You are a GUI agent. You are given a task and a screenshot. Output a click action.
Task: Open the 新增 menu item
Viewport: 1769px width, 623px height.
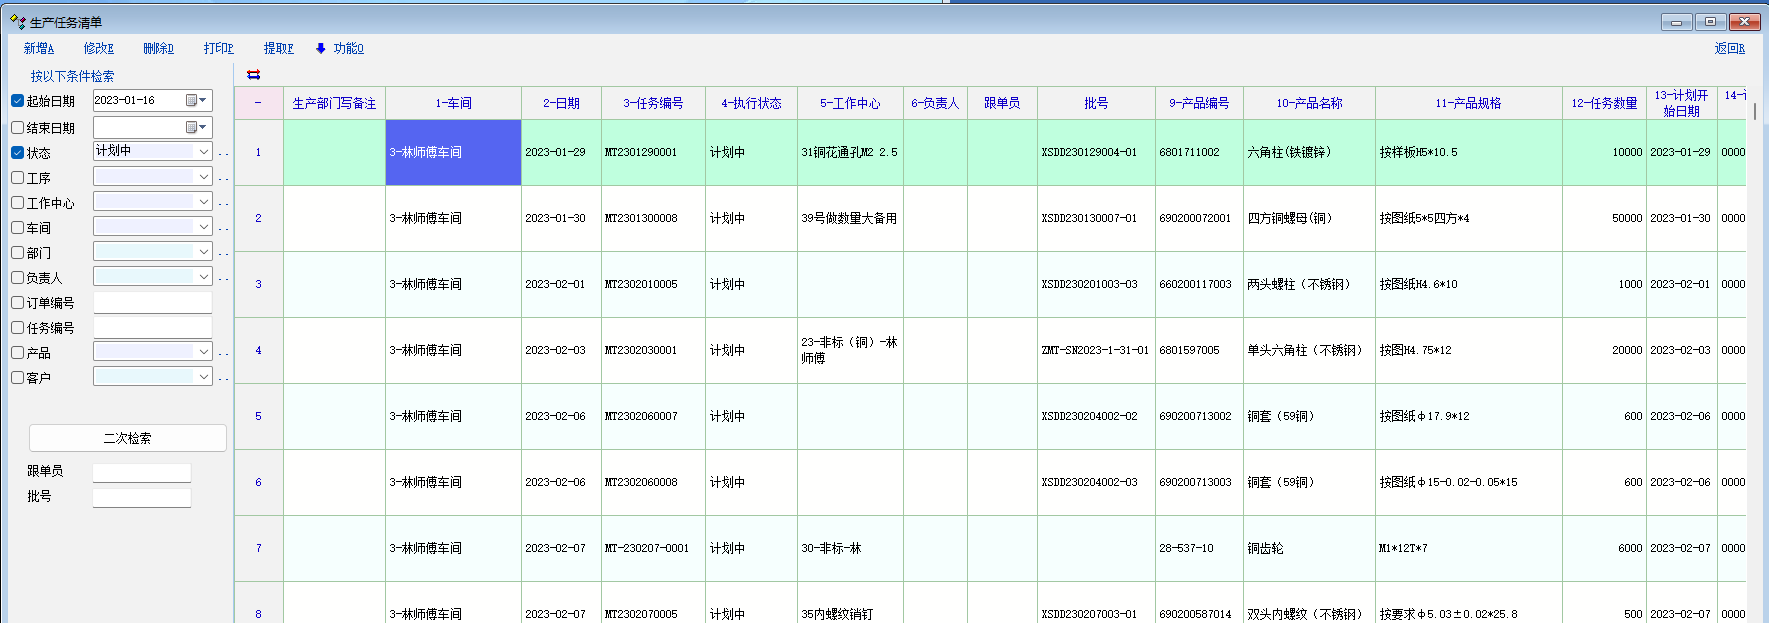click(x=39, y=48)
